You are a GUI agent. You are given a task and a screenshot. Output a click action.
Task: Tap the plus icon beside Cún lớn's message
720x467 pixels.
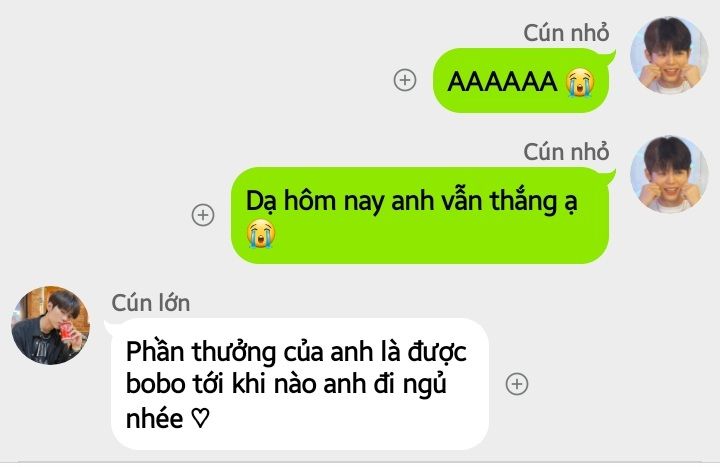(517, 384)
